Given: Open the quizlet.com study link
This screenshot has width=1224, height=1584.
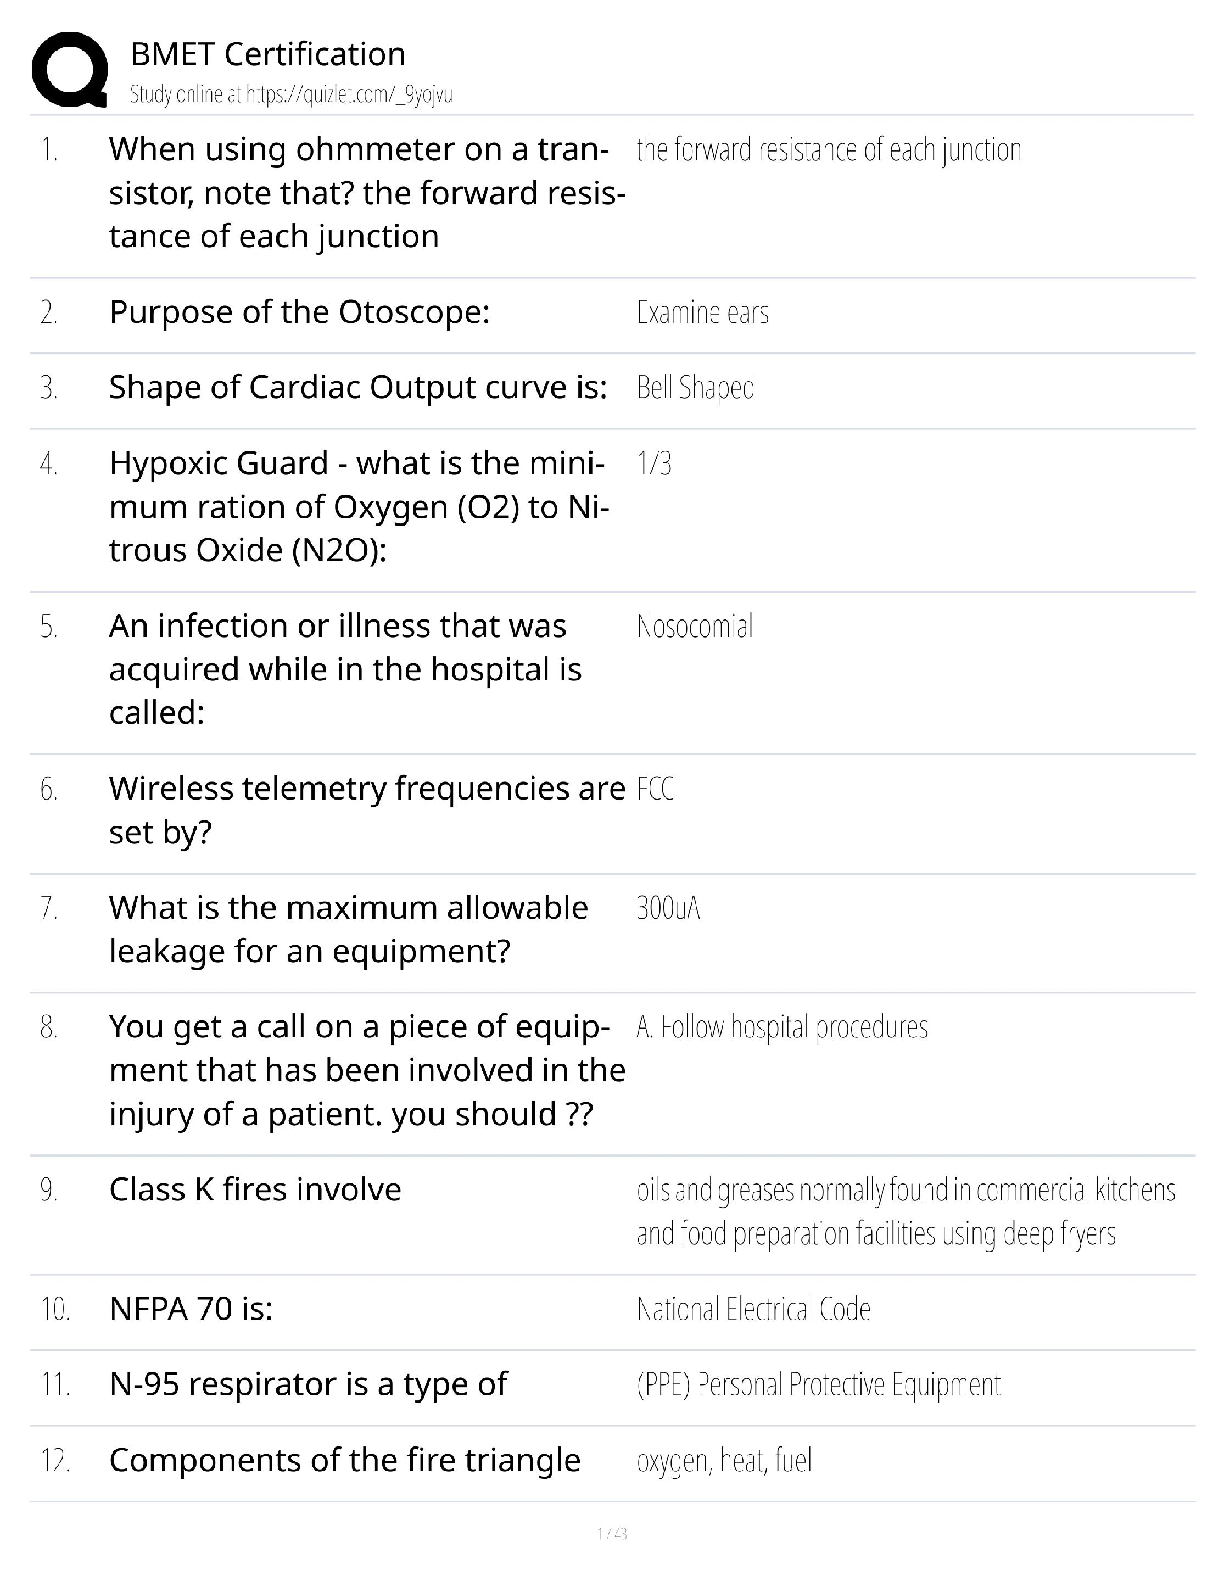Looking at the screenshot, I should coord(291,95).
